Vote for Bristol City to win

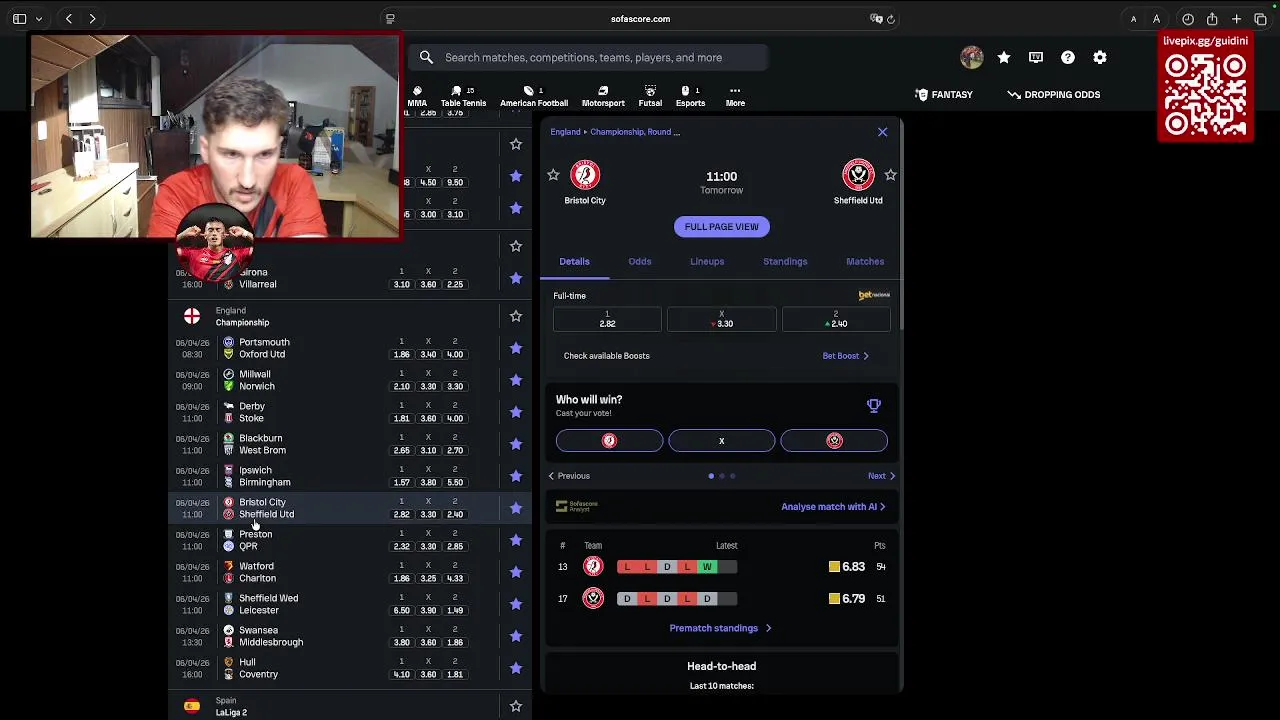(609, 441)
